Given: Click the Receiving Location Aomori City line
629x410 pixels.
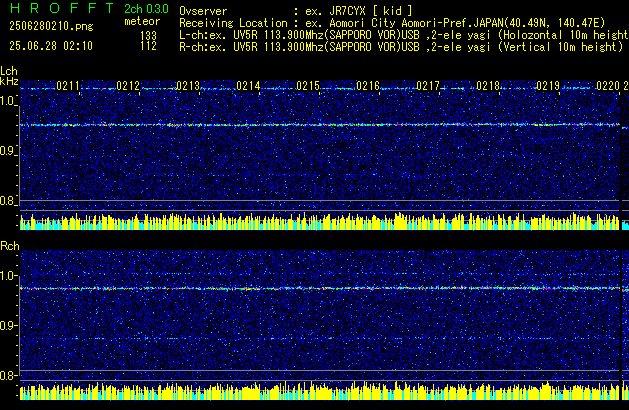Looking at the screenshot, I should pyautogui.click(x=392, y=23).
